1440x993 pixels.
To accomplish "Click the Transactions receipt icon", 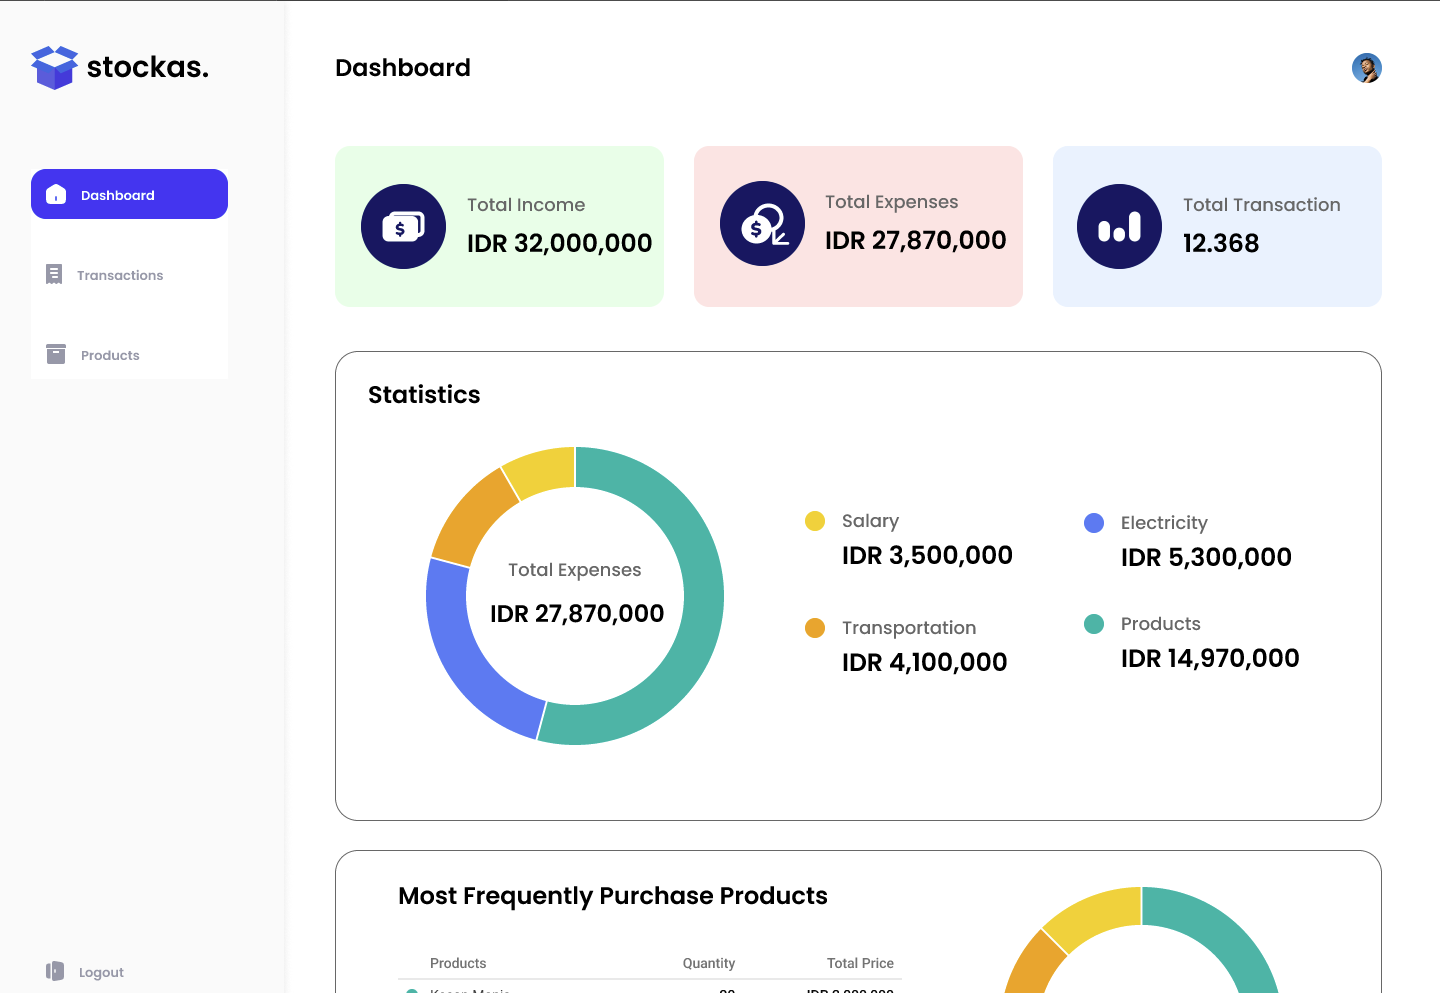I will [54, 274].
